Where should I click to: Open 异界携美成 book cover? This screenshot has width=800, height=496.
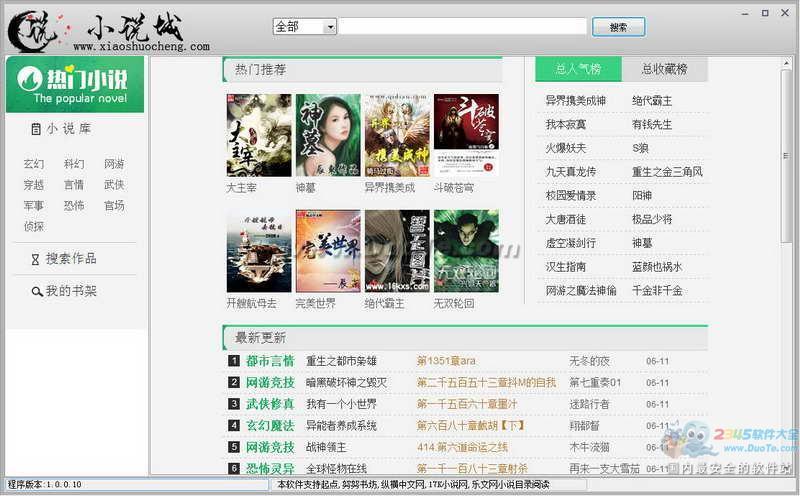pos(397,135)
